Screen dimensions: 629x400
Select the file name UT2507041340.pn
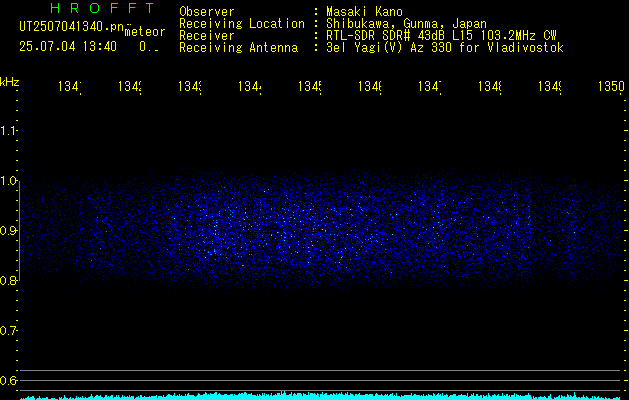tap(72, 27)
